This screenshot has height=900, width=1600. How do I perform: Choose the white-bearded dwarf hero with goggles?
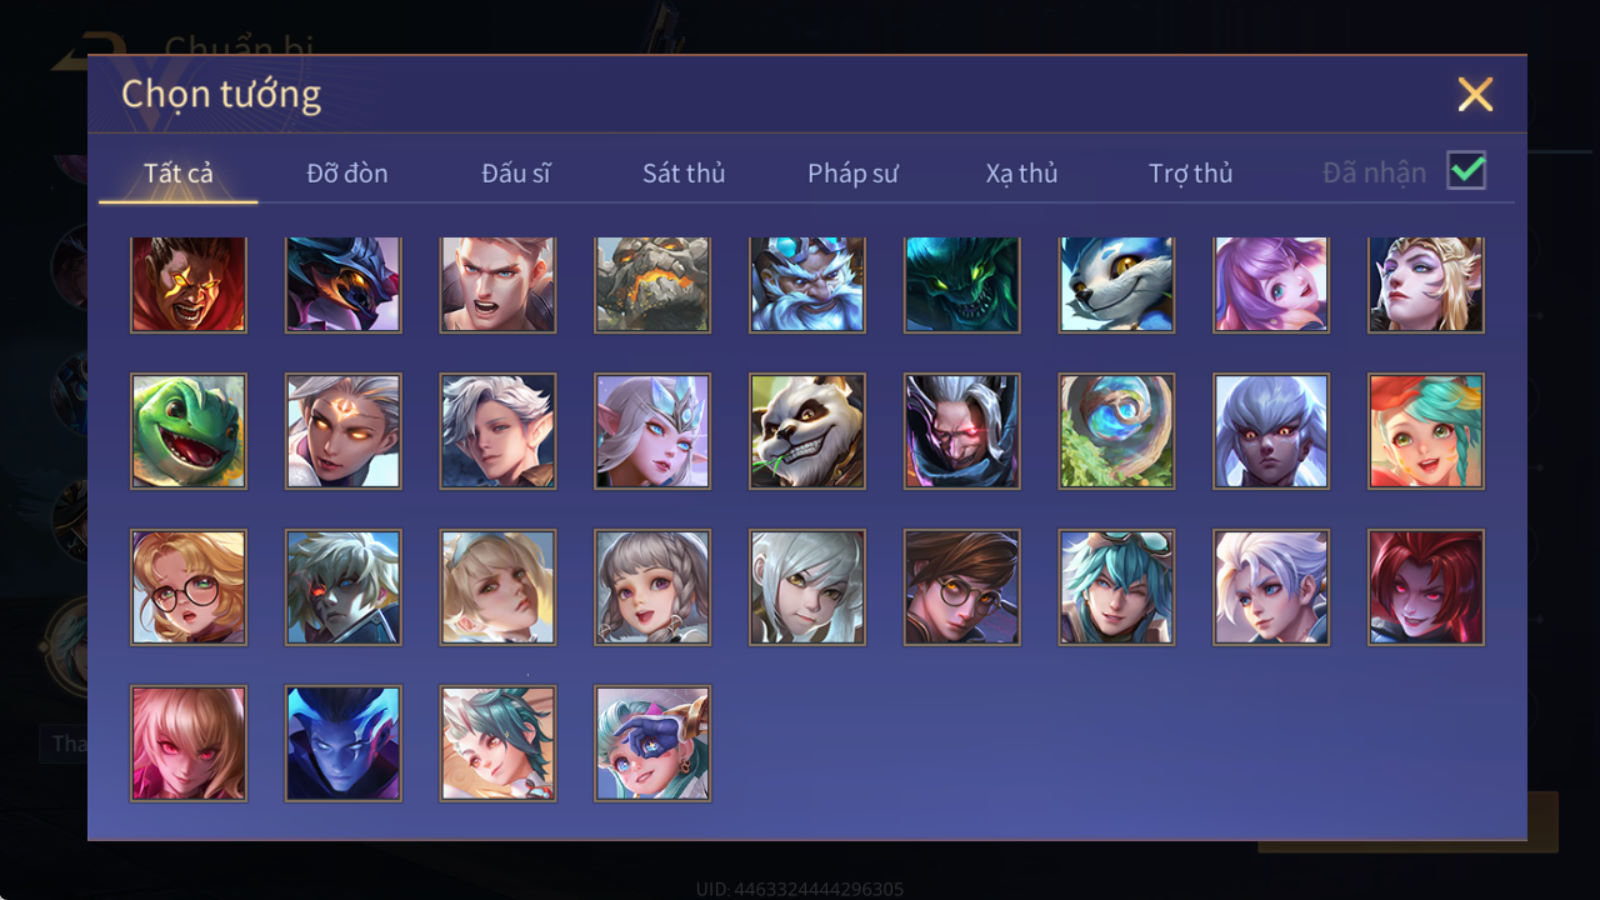click(x=807, y=285)
